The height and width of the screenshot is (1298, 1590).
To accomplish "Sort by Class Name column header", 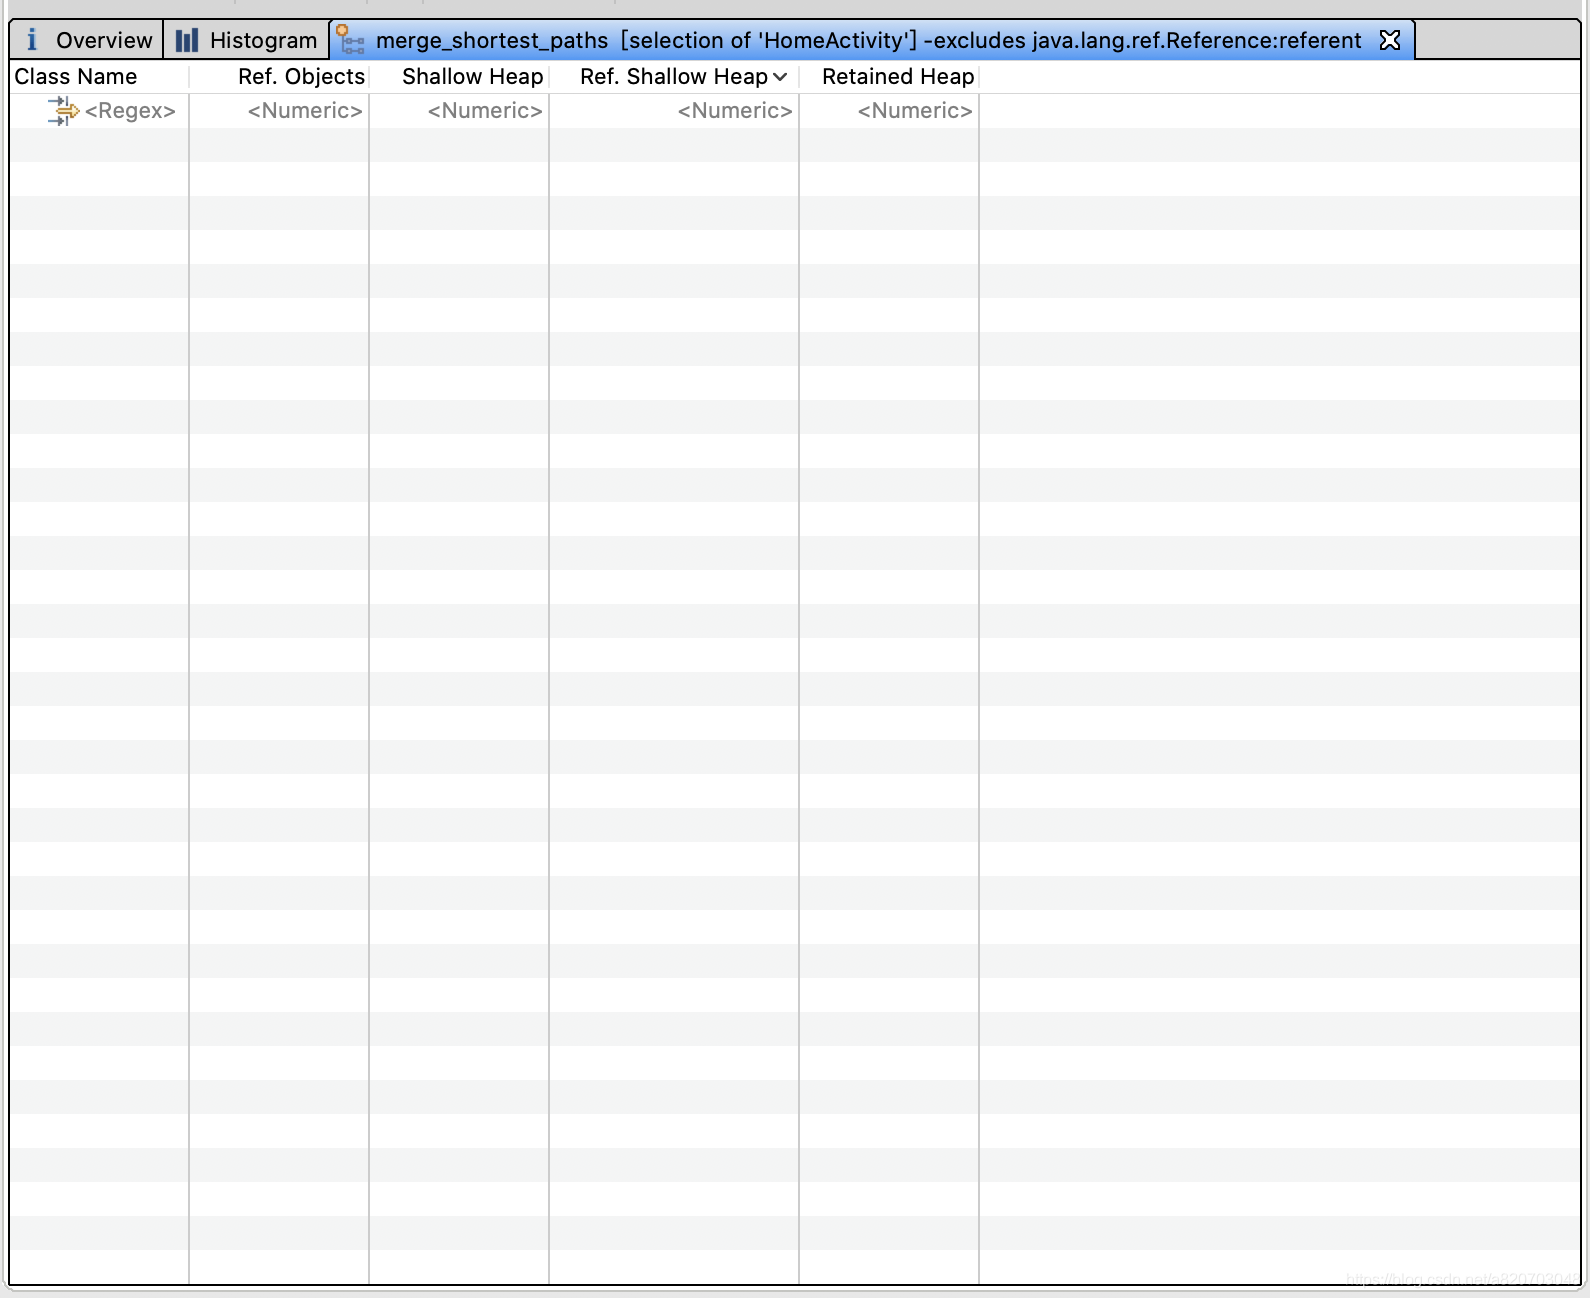I will tap(99, 77).
